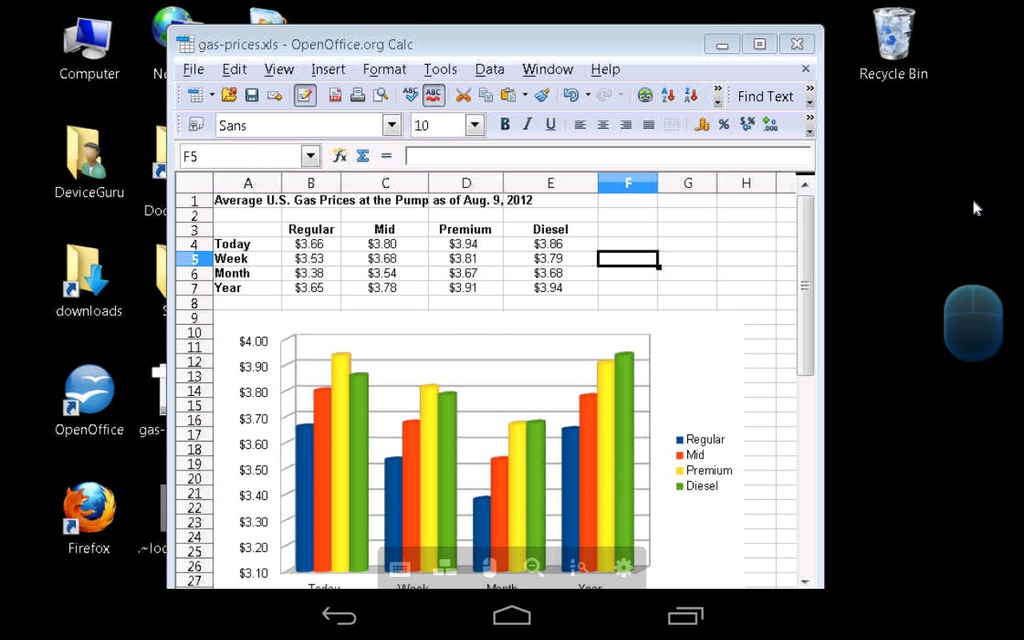Open the Undo history dropdown arrow
The height and width of the screenshot is (640, 1024).
click(x=587, y=95)
